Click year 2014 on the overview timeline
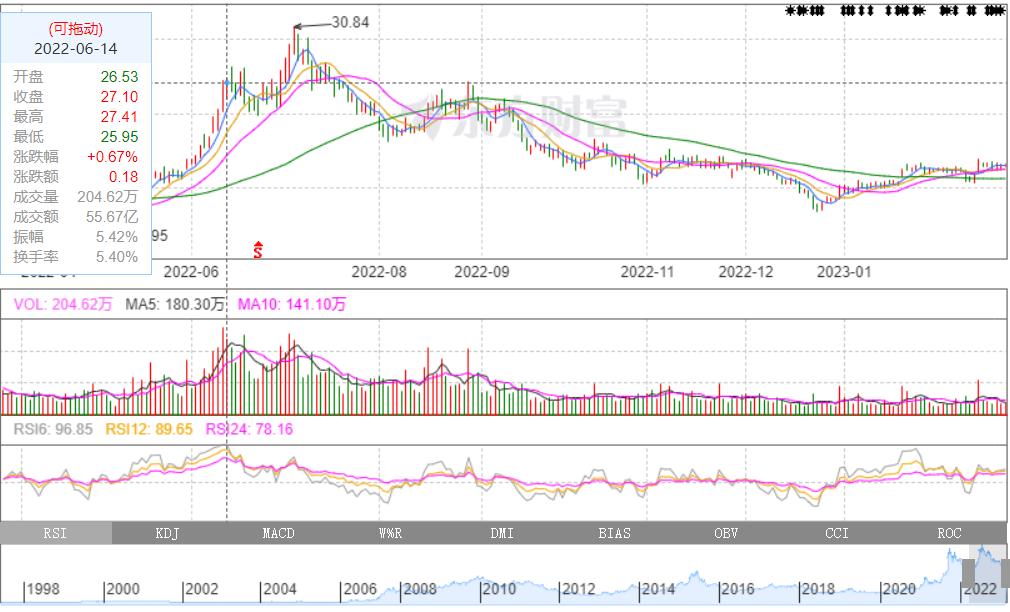The width and height of the screenshot is (1010, 612). tap(658, 589)
